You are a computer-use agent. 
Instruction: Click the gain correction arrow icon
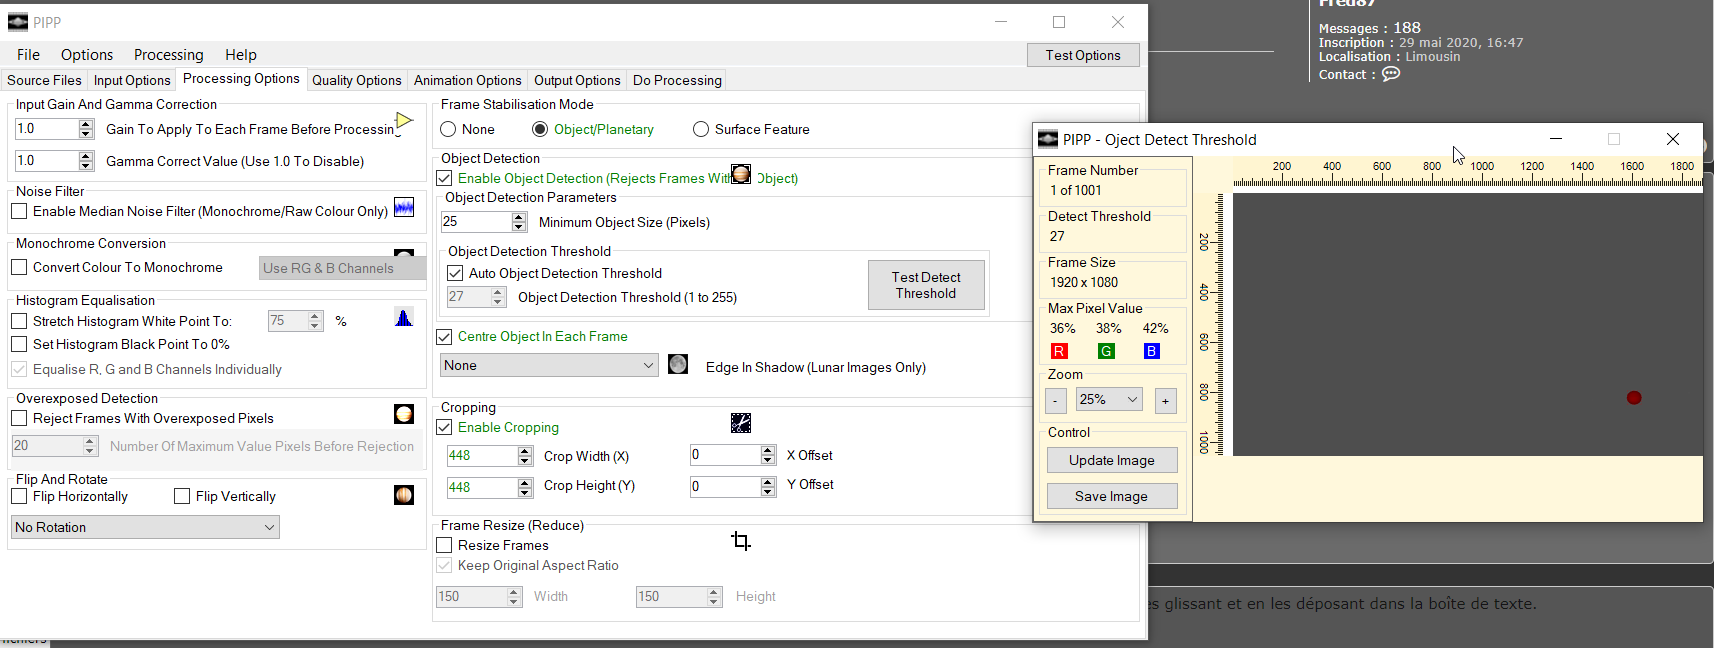[x=404, y=121]
